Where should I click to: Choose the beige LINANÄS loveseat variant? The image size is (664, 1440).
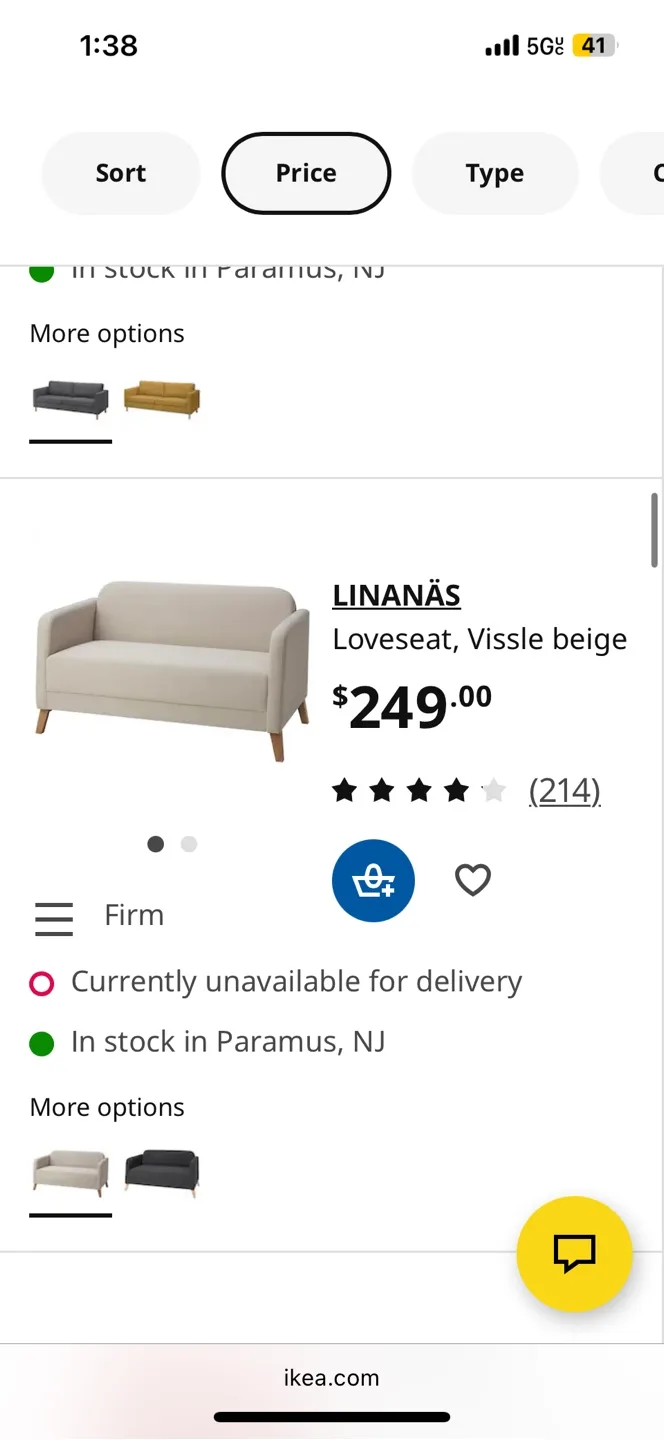70,1171
